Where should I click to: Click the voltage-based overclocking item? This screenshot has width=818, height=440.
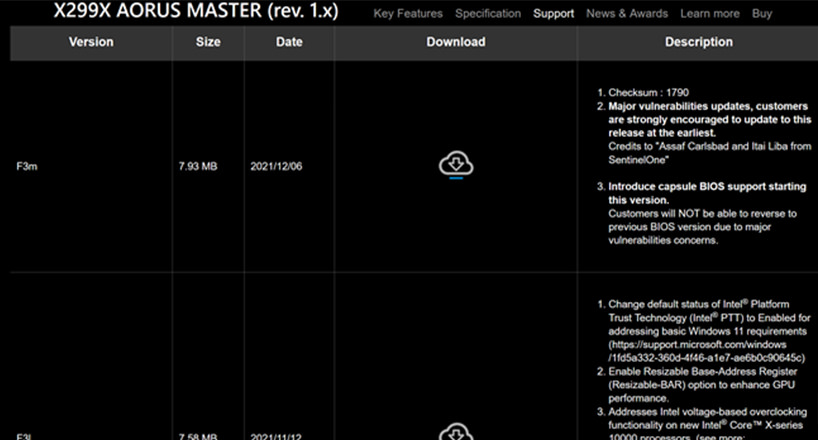[707, 424]
